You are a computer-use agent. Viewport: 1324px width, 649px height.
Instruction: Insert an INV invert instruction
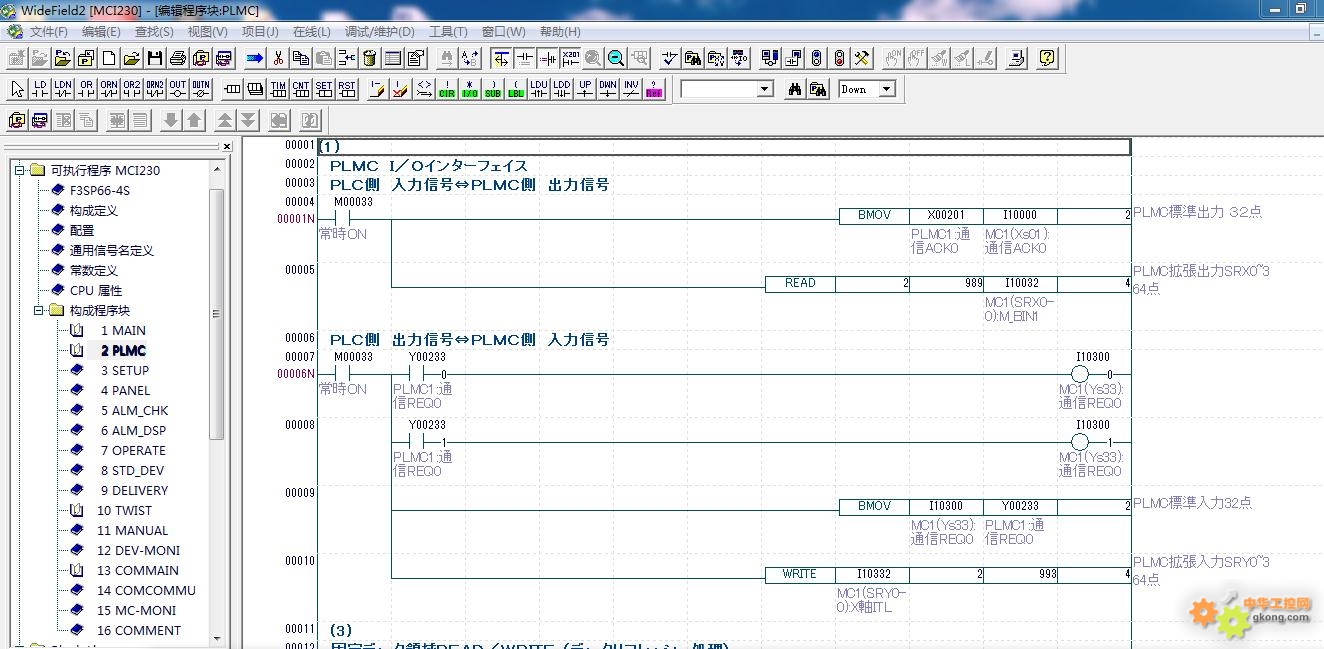pyautogui.click(x=631, y=89)
